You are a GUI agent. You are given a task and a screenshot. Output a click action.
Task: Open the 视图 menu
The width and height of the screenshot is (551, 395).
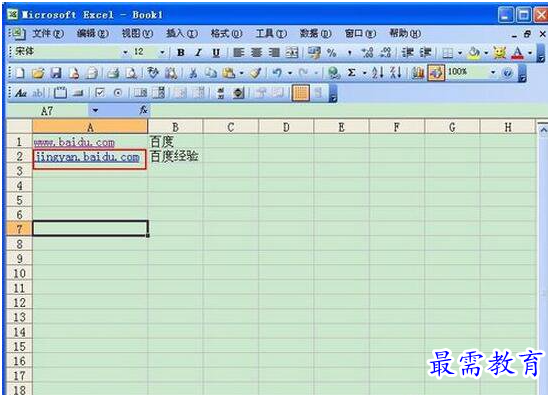coord(137,34)
